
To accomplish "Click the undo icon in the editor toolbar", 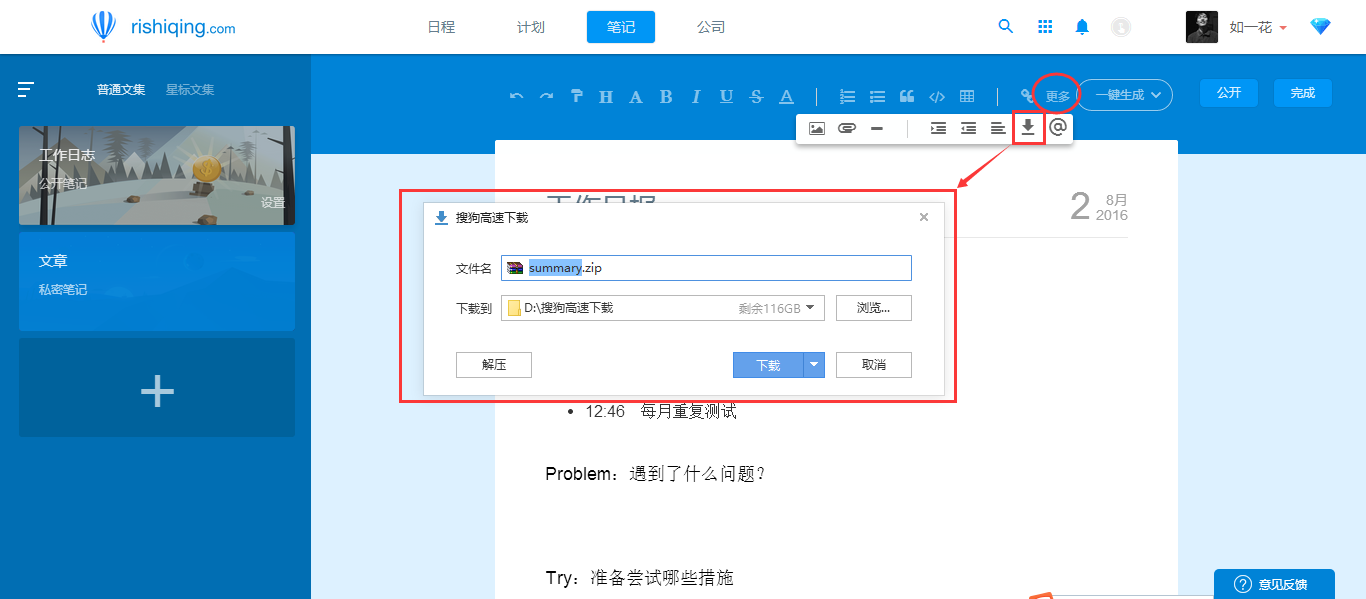I will click(517, 95).
